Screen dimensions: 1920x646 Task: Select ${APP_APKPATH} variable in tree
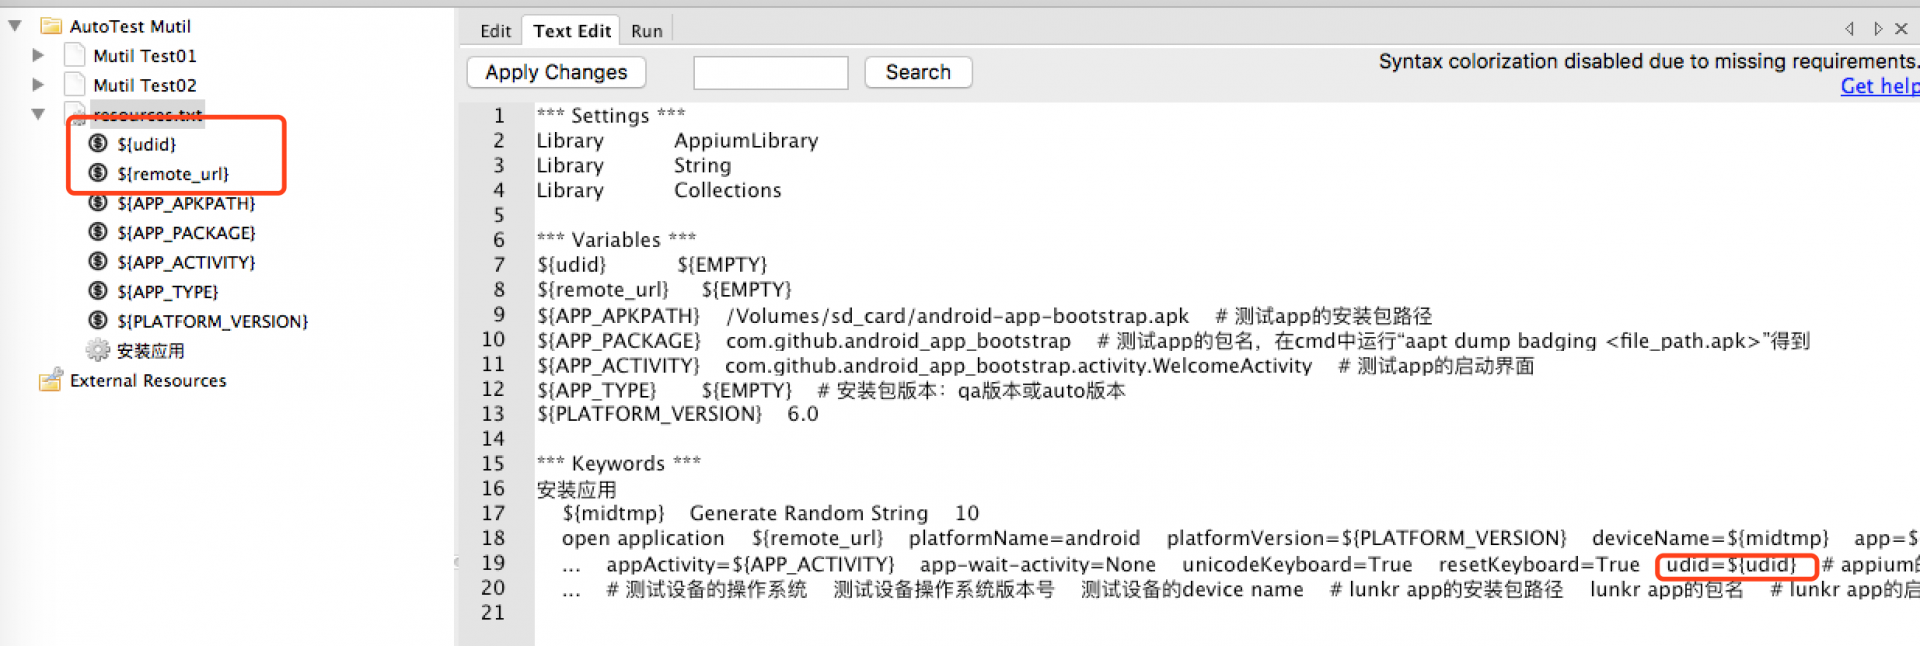pyautogui.click(x=186, y=203)
